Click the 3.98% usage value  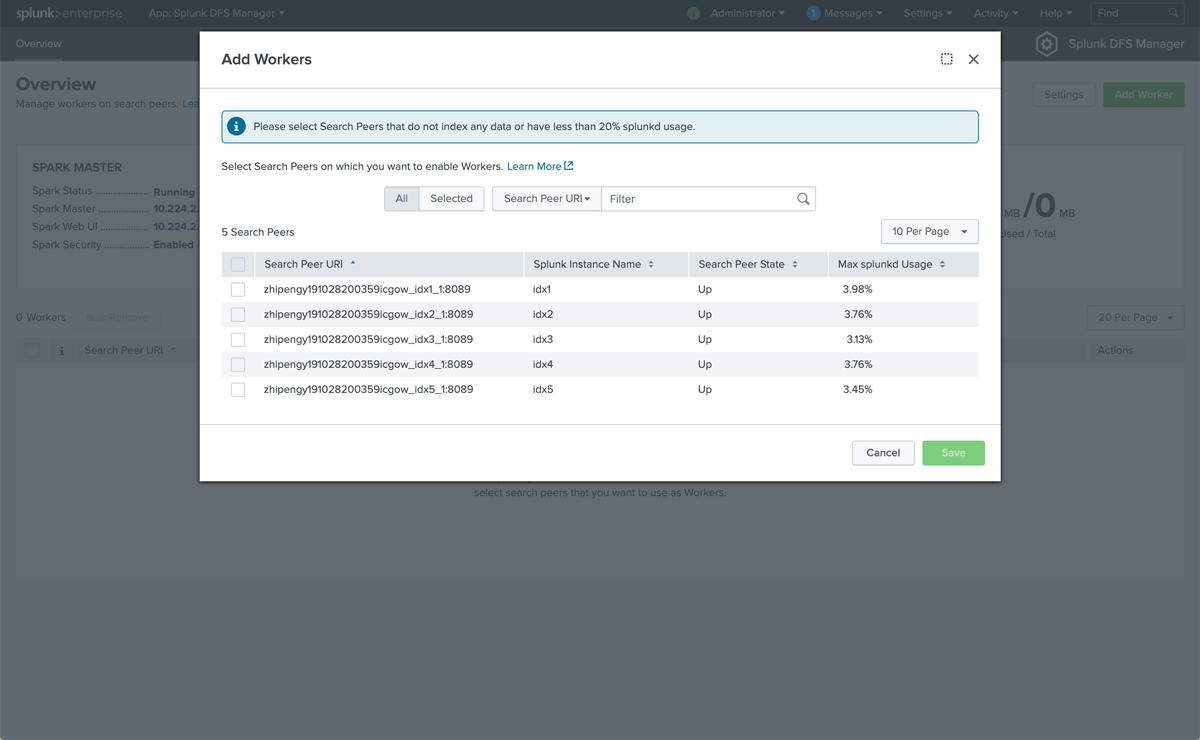click(857, 289)
